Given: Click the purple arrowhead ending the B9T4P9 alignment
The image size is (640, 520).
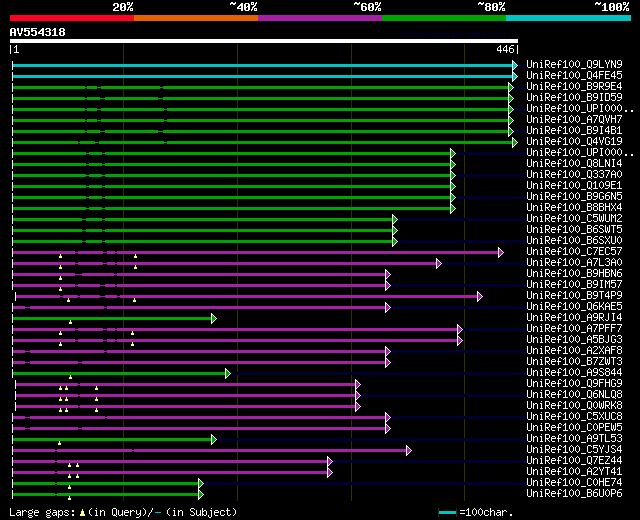Looking at the screenshot, I should click(x=480, y=297).
